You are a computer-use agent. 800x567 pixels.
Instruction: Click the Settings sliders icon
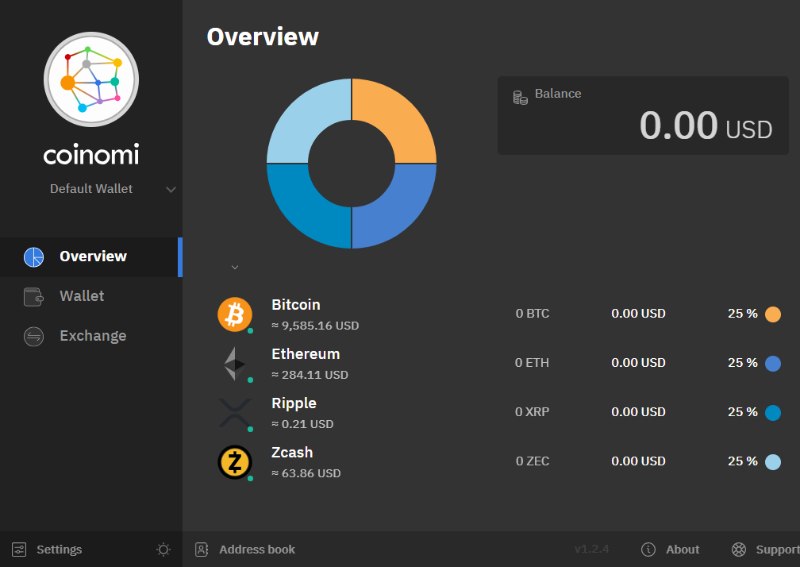pos(19,550)
